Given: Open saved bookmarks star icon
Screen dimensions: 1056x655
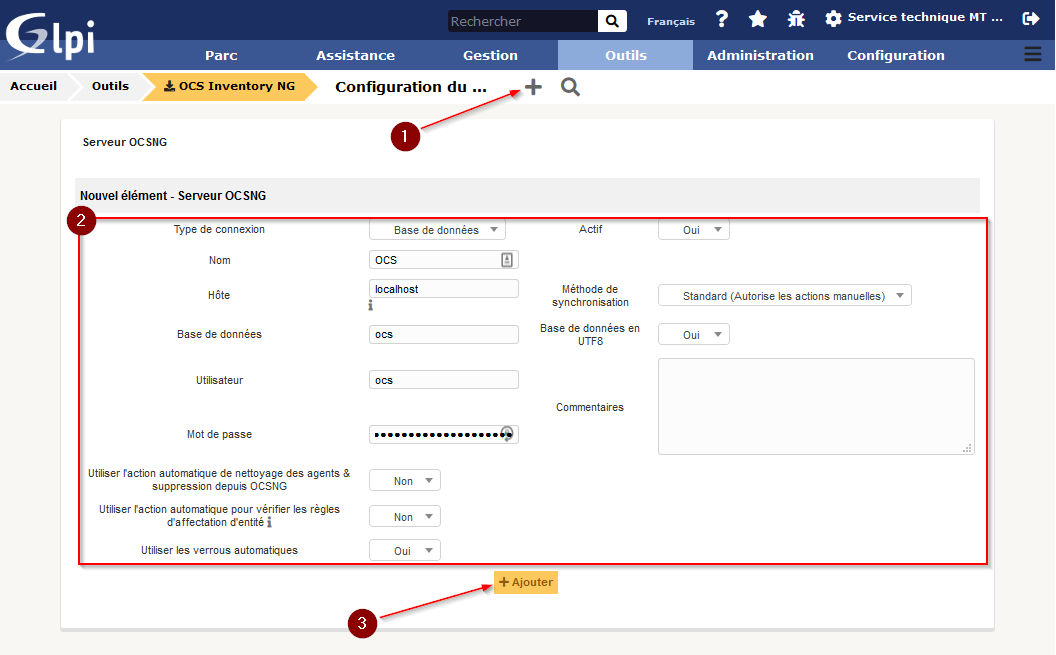Looking at the screenshot, I should 758,19.
